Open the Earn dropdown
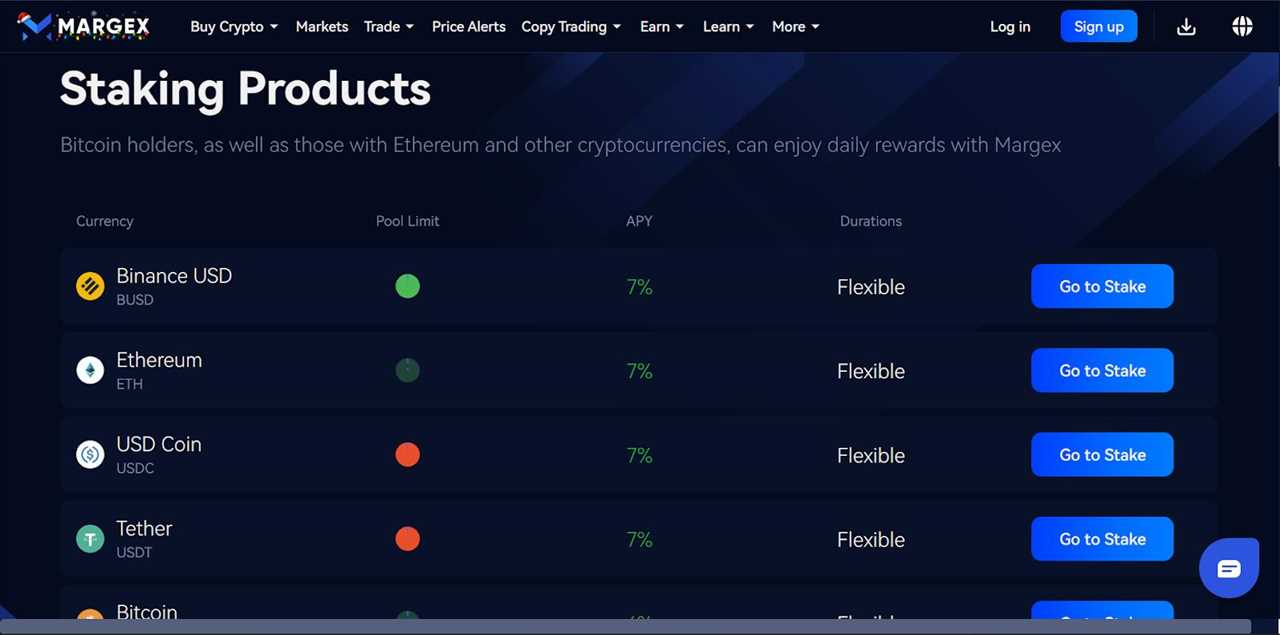The image size is (1280, 635). point(661,26)
